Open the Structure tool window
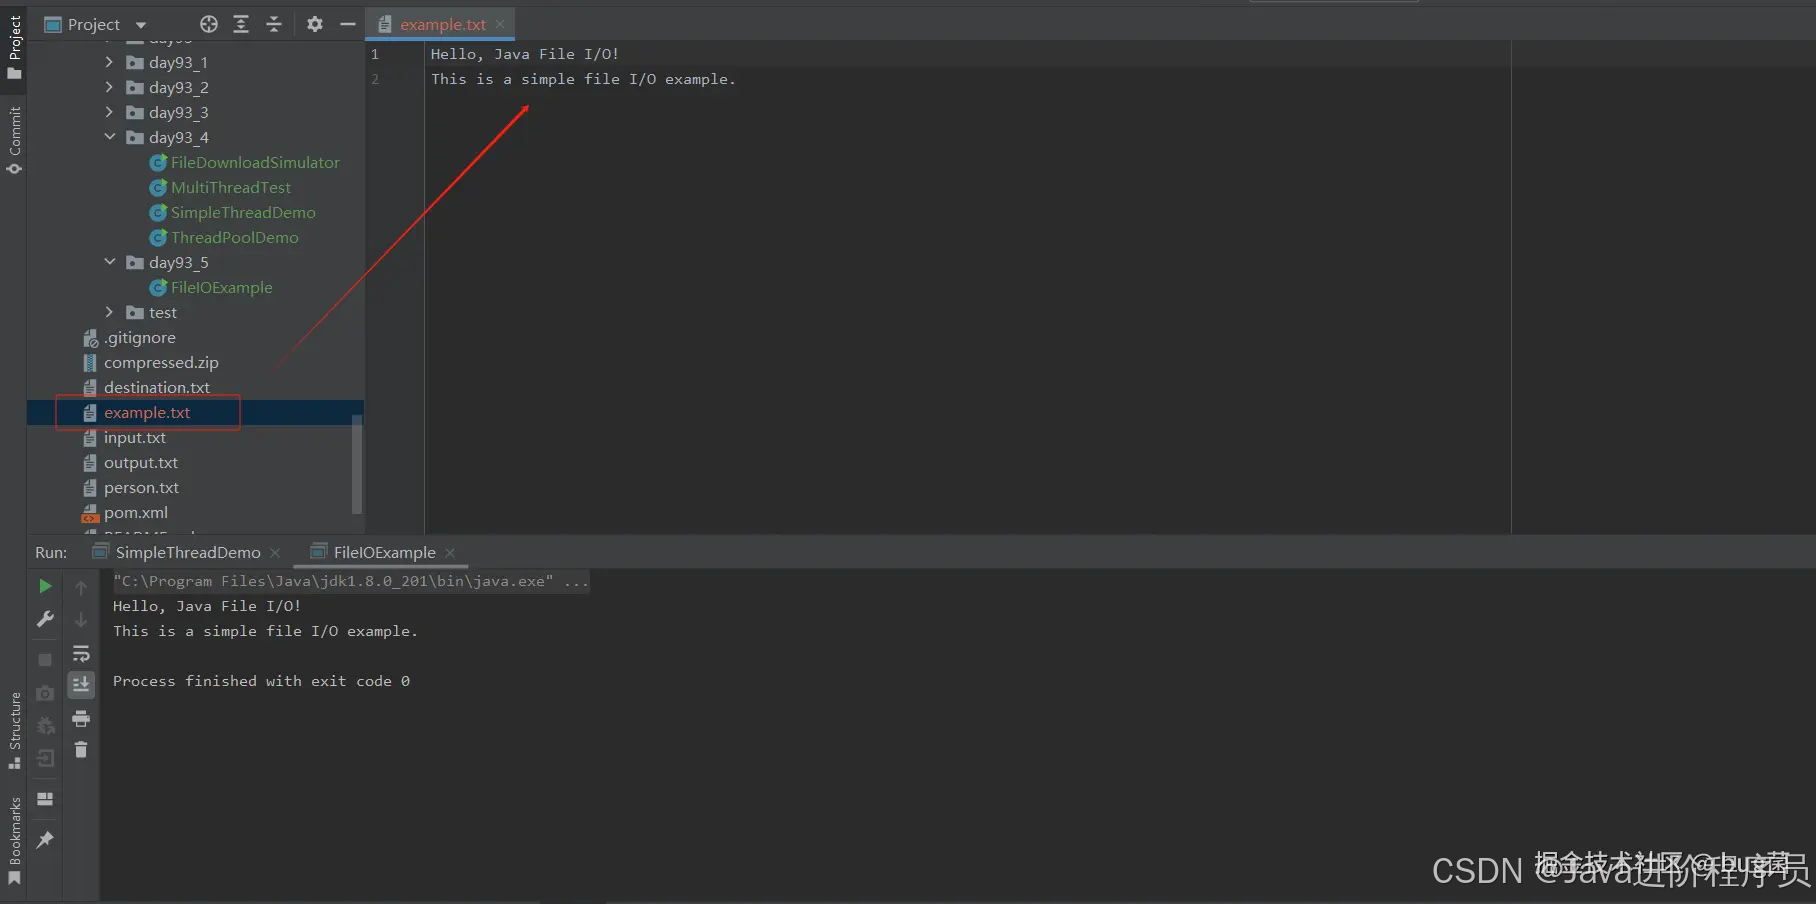The height and width of the screenshot is (904, 1816). [x=14, y=730]
